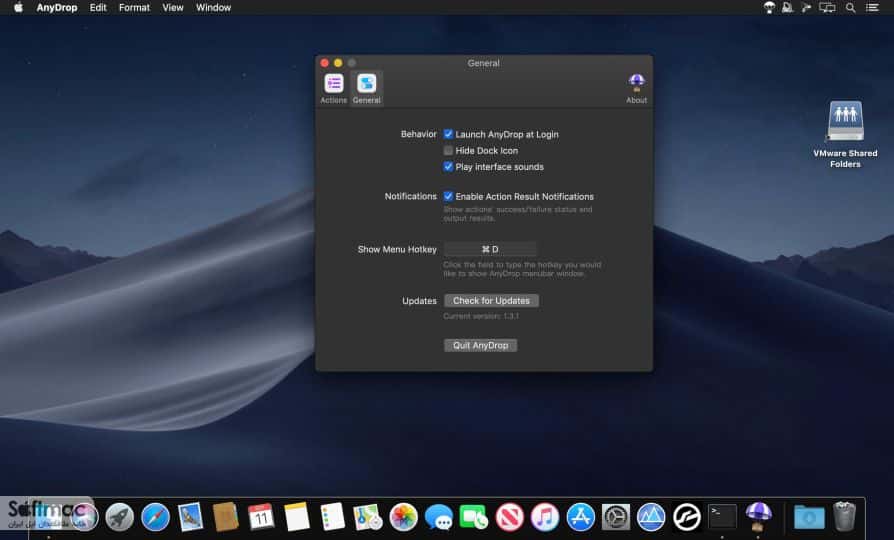Click the Quit AnyDrop button

pos(480,345)
